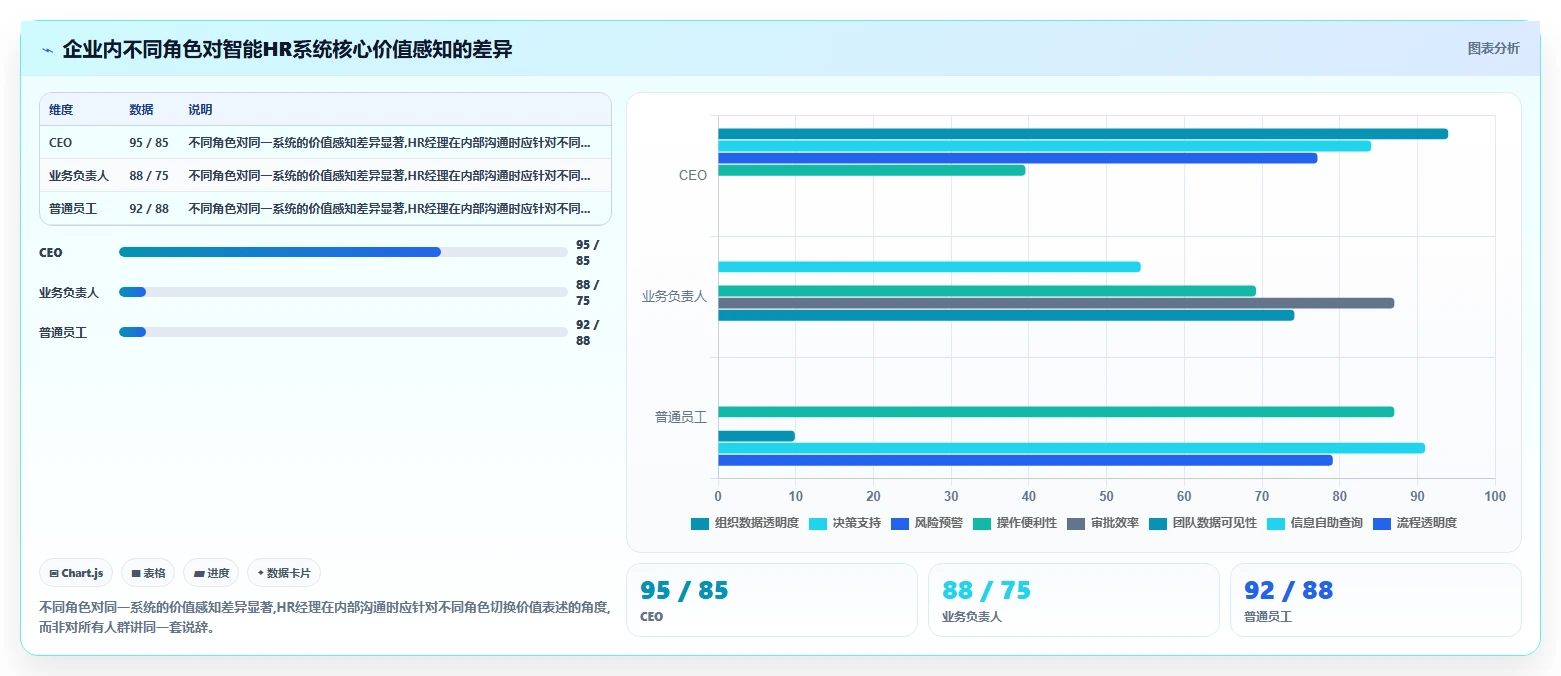Click the cyan bar in 业务负责人 chart group
Image resolution: width=1561 pixels, height=676 pixels.
pyautogui.click(x=929, y=267)
